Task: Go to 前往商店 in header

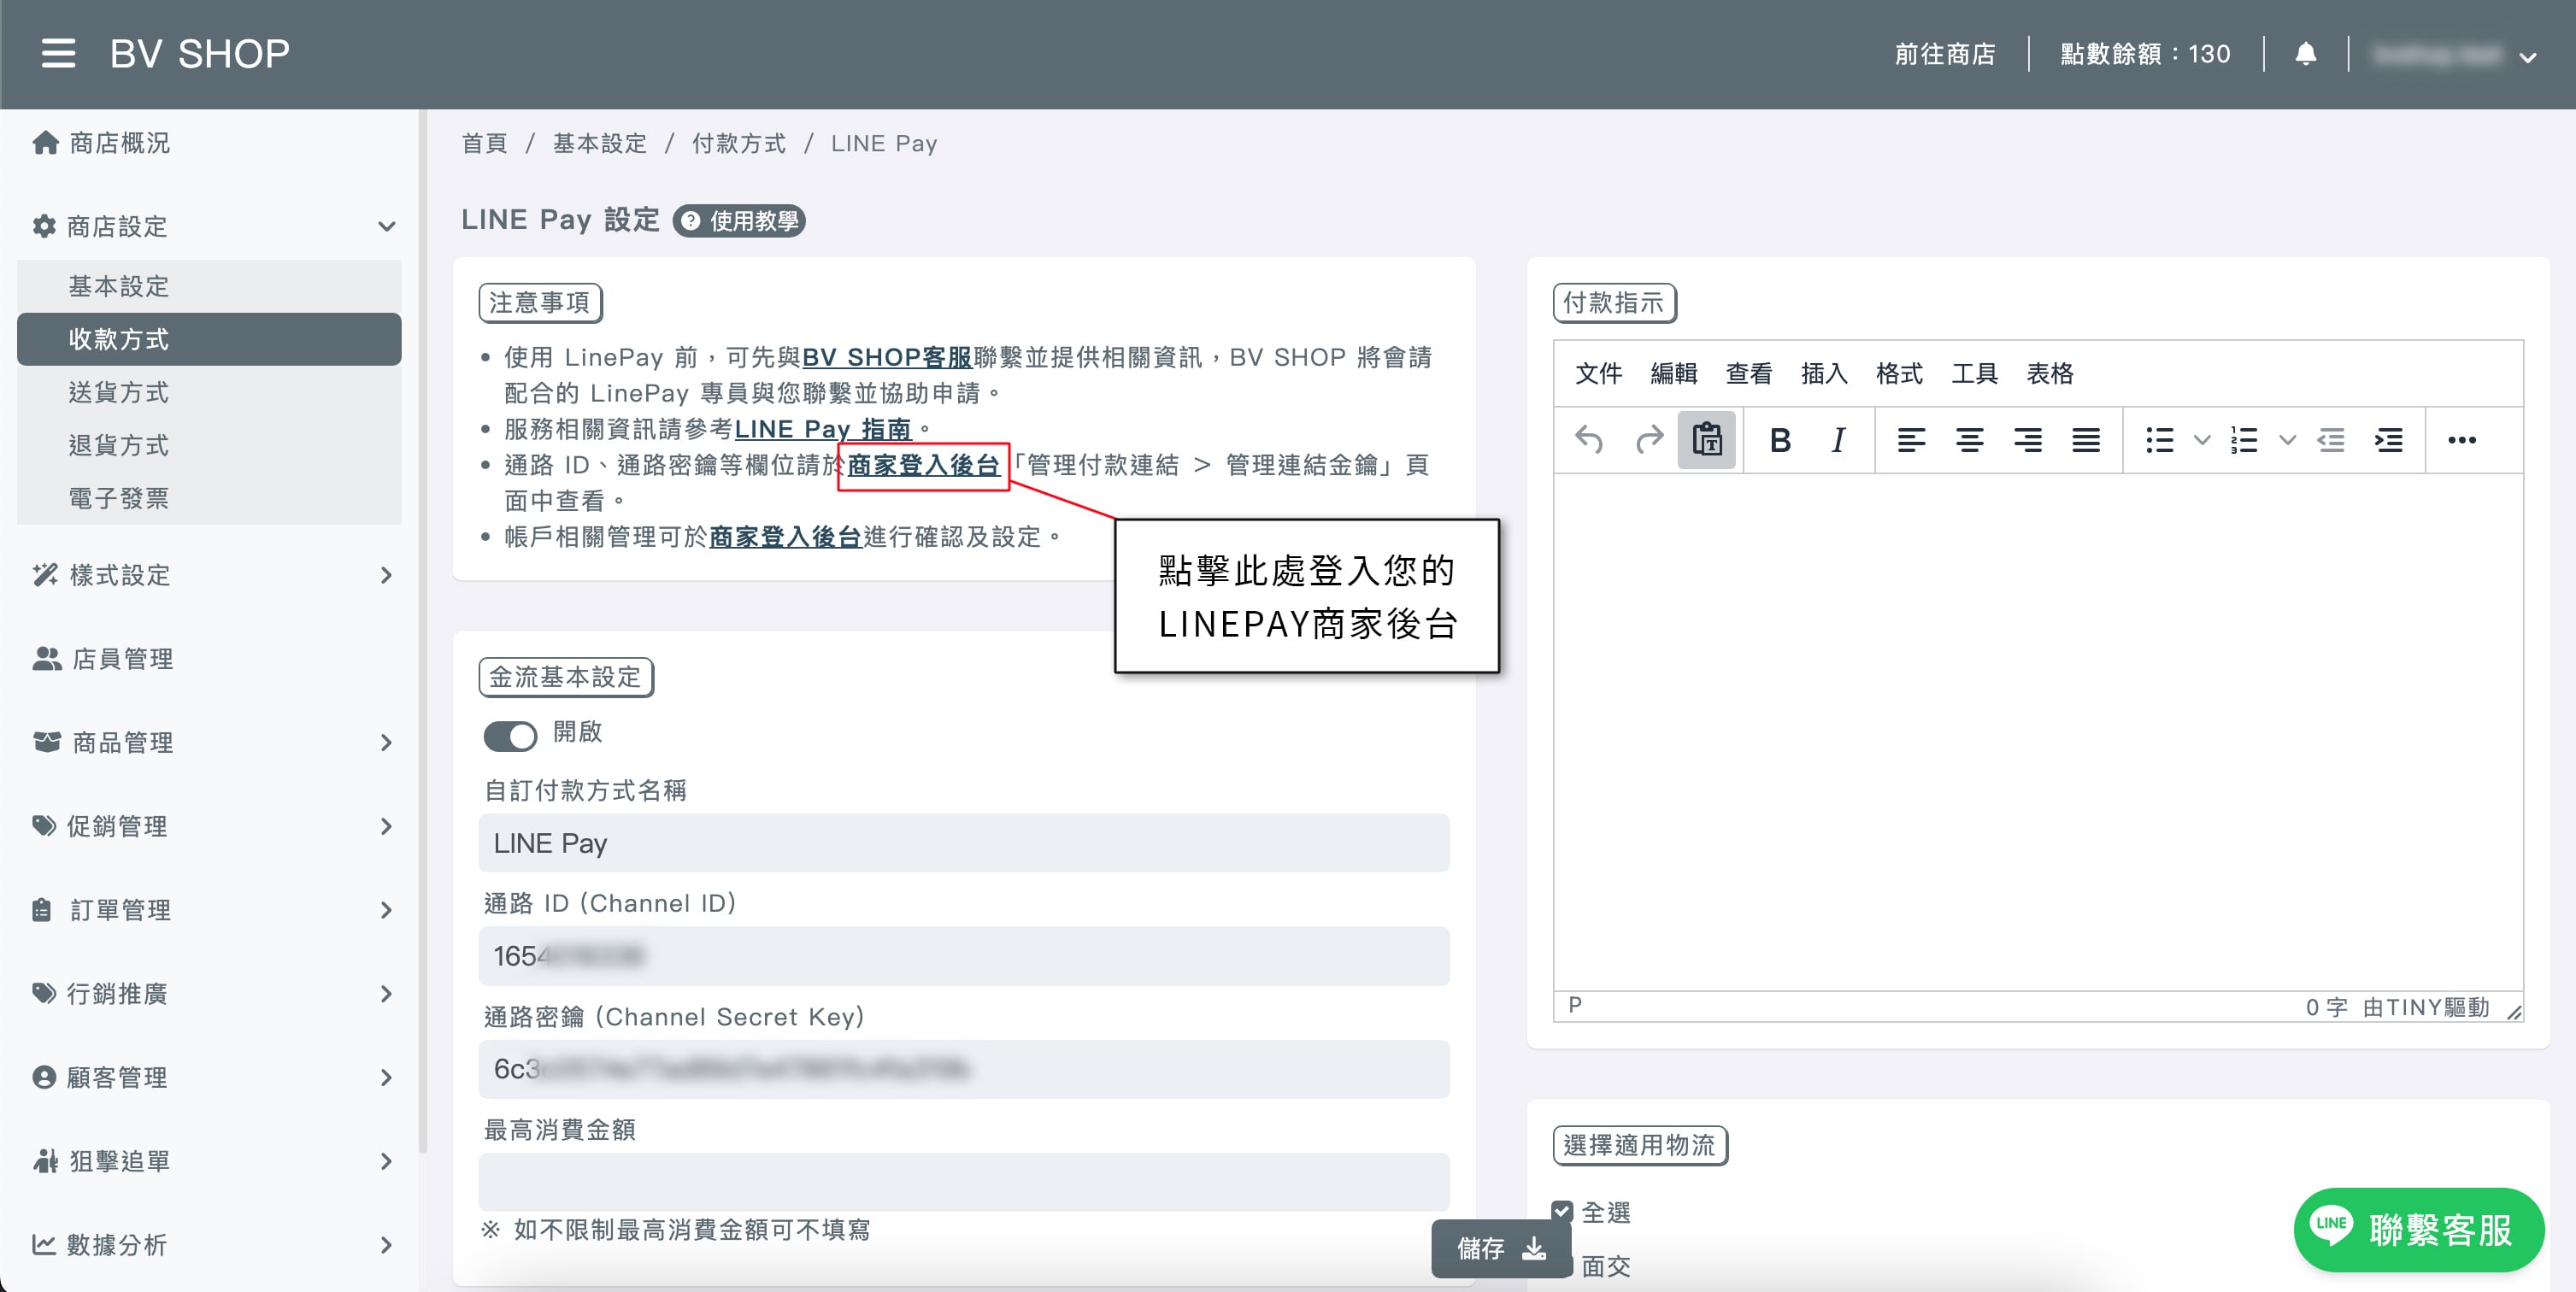Action: coord(1945,53)
